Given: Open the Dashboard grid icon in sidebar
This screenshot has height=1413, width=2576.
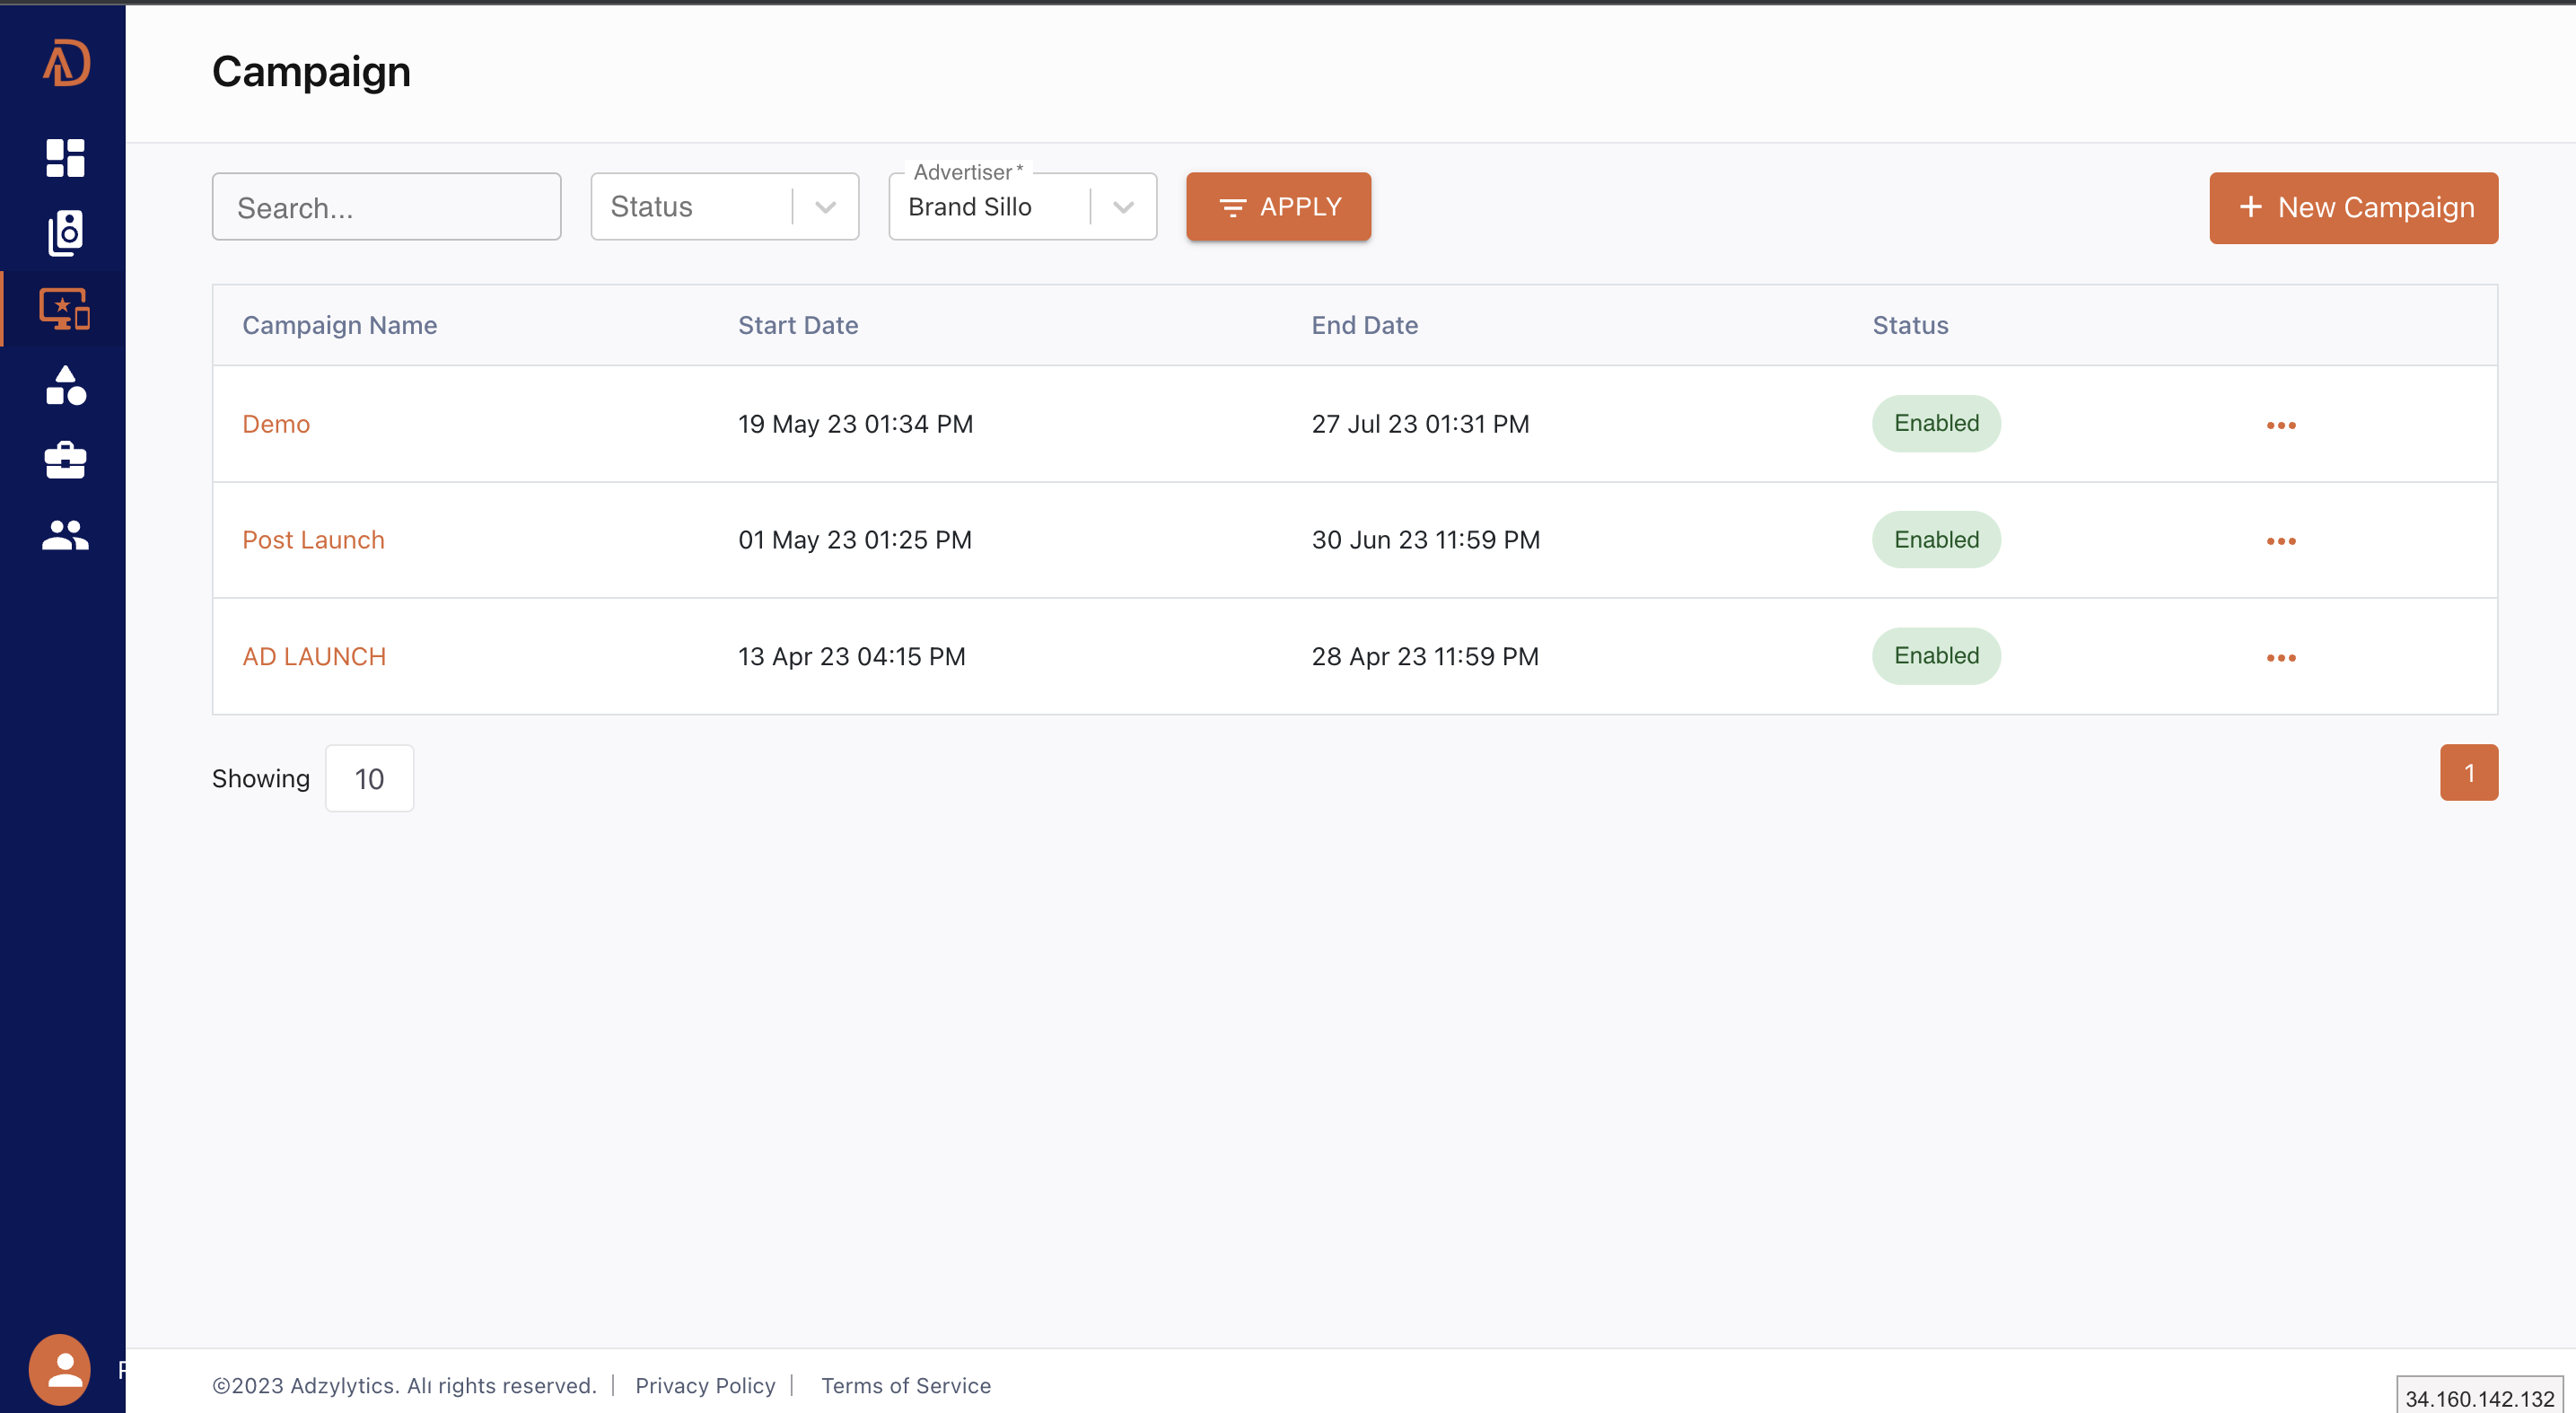Looking at the screenshot, I should click(x=66, y=158).
